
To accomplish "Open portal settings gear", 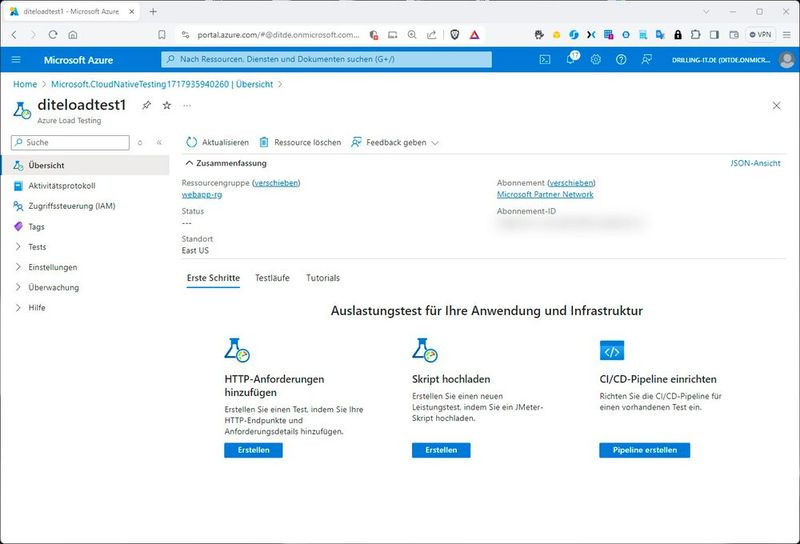I will 595,60.
